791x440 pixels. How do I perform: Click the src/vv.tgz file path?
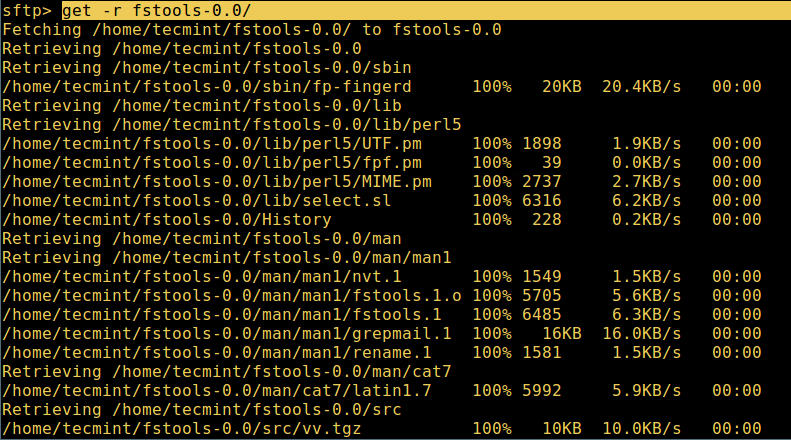182,429
